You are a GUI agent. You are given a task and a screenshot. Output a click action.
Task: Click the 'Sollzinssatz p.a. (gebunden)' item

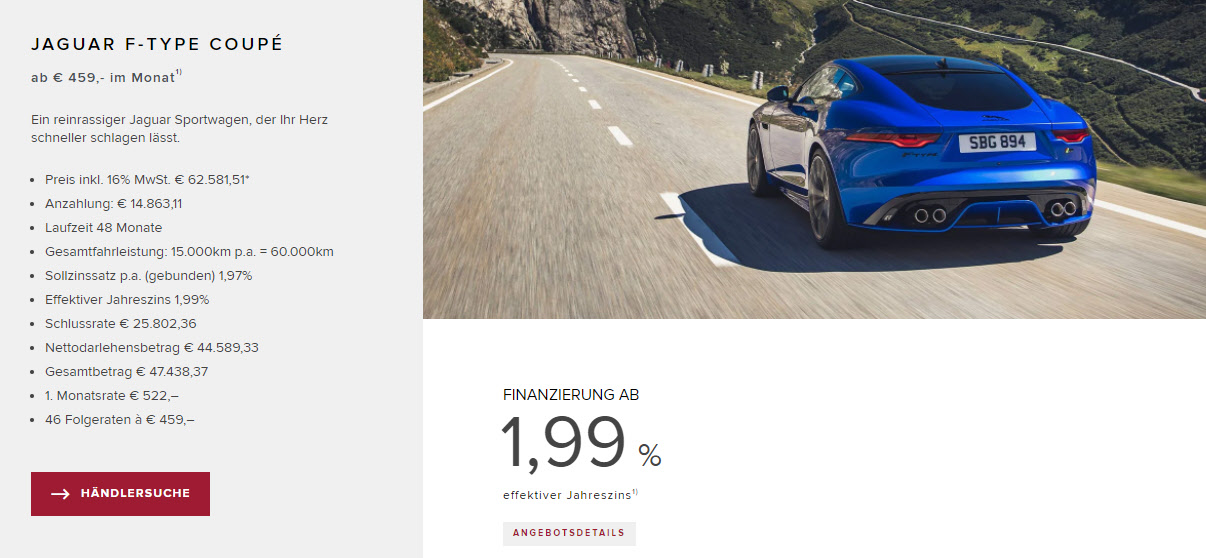[x=148, y=276]
